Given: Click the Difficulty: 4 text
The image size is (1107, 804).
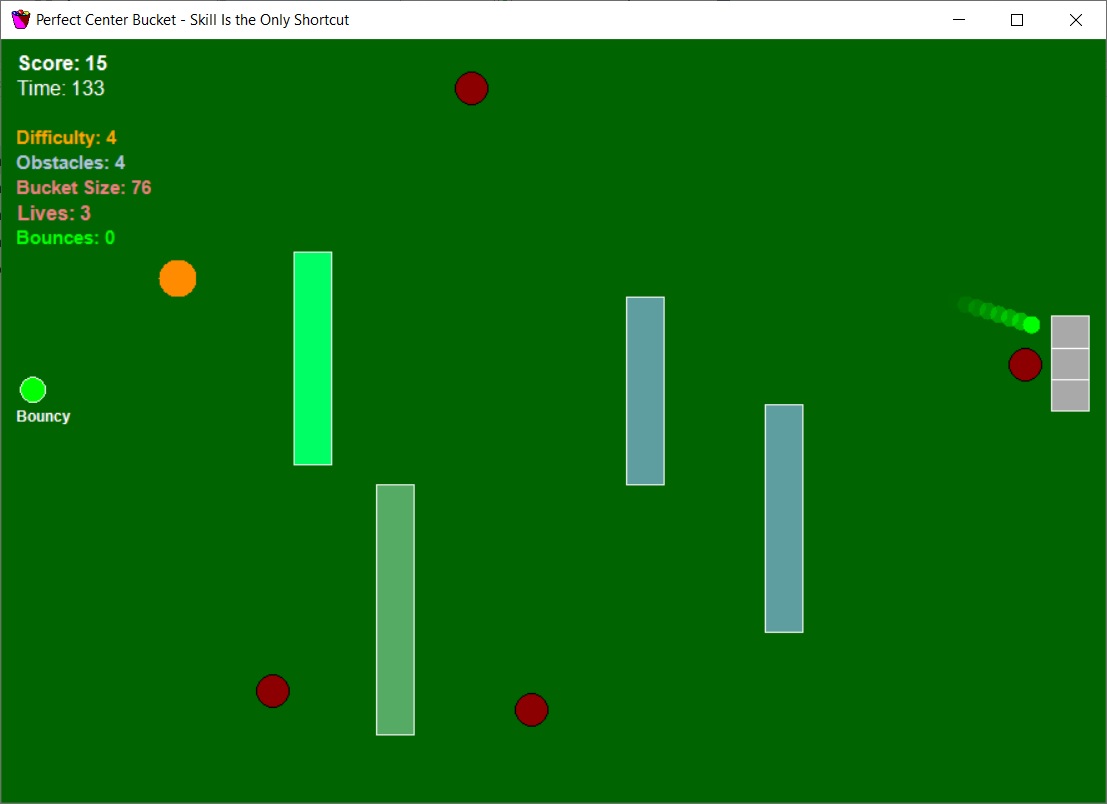Looking at the screenshot, I should [x=66, y=138].
